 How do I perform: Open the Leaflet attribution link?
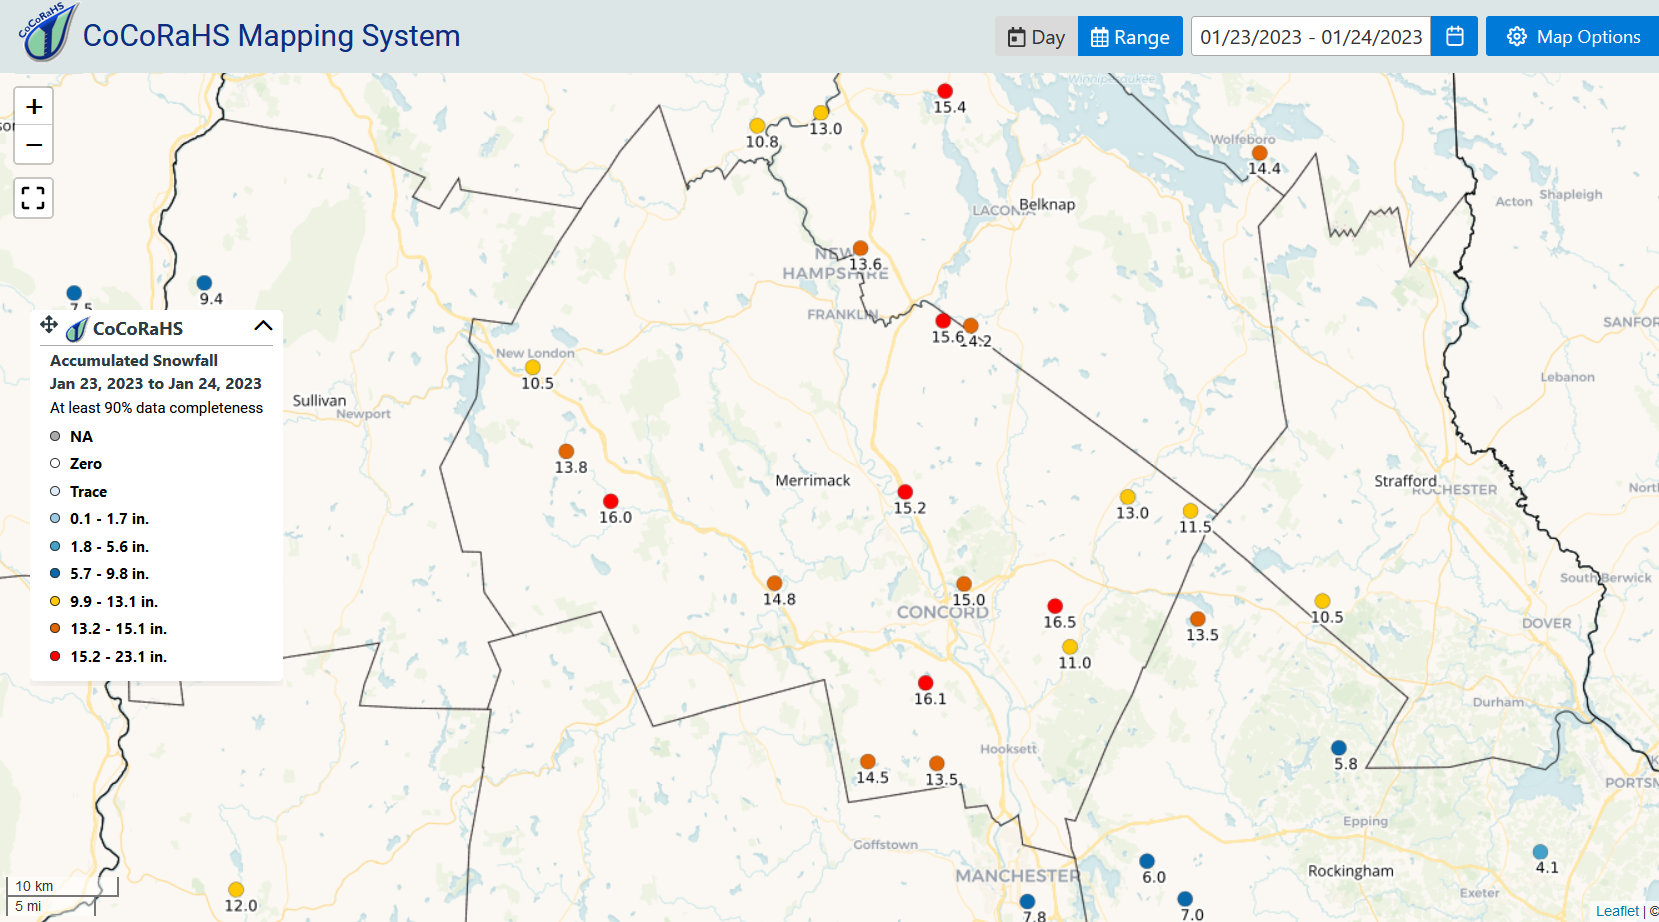coord(1617,911)
